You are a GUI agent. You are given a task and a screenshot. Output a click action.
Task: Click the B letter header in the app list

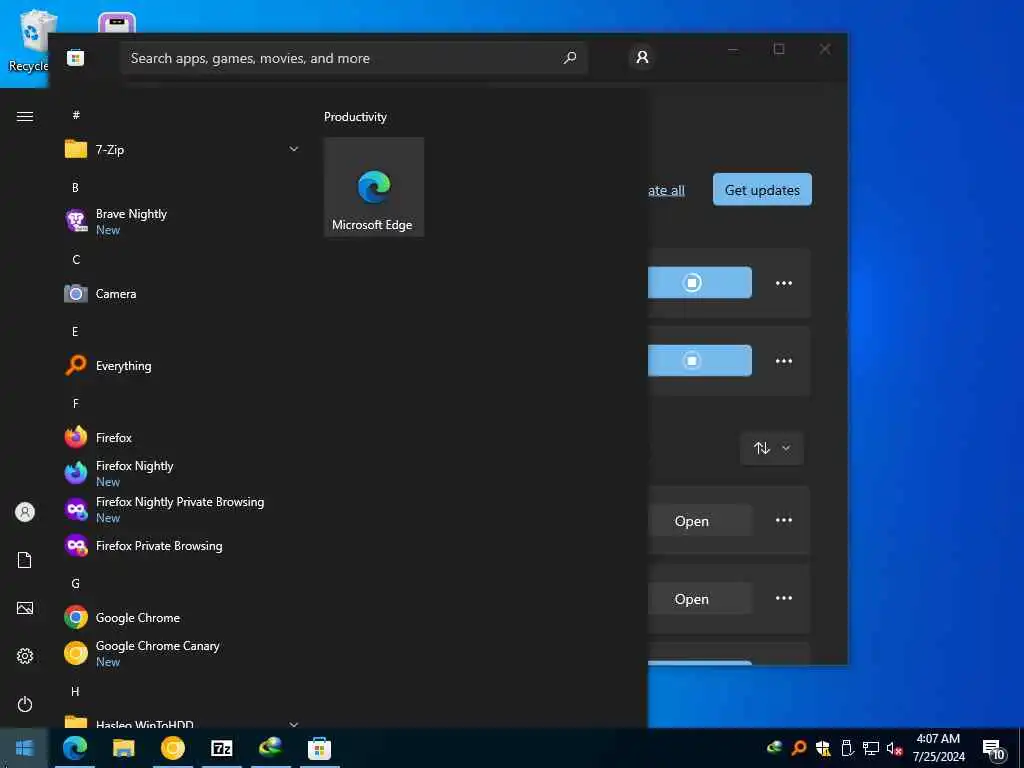tap(75, 187)
